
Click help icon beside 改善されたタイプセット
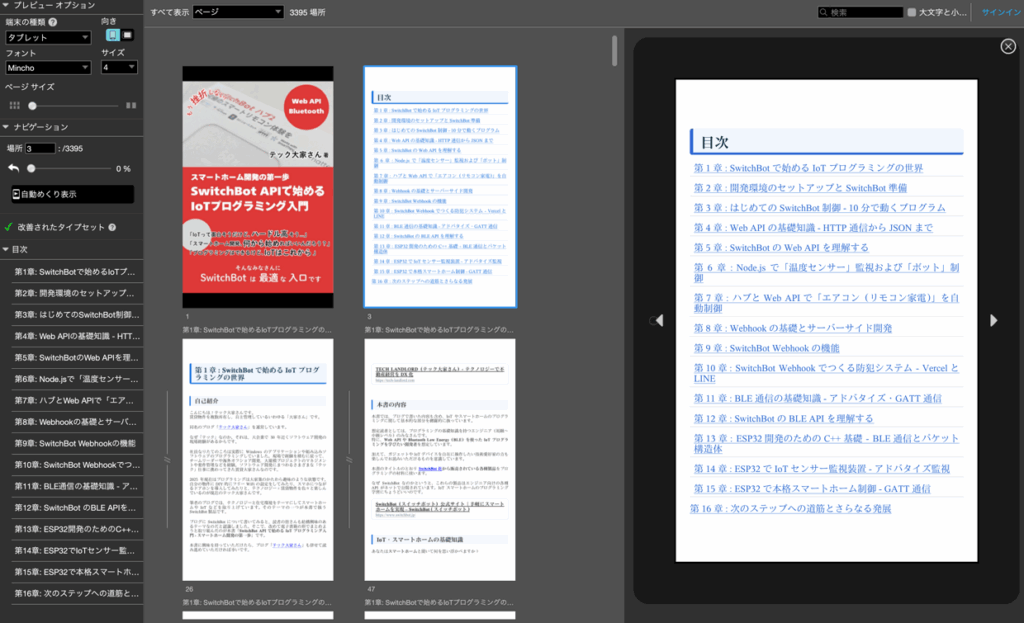click(112, 227)
